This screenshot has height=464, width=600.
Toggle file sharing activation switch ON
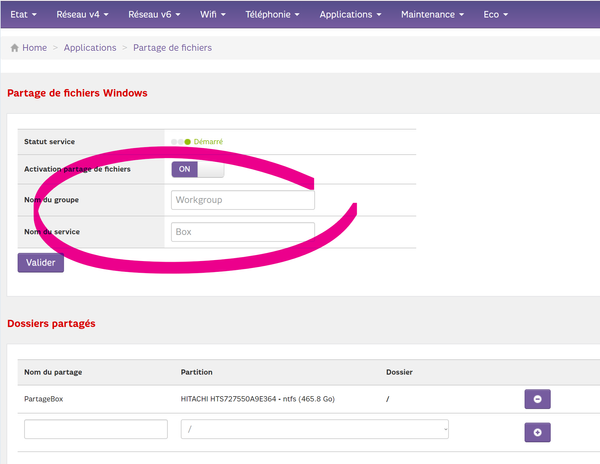197,169
